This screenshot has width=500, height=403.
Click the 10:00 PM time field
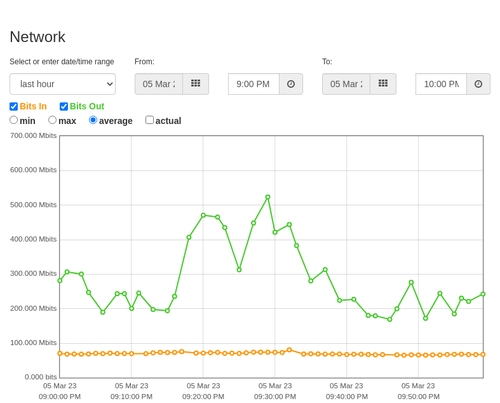[441, 84]
